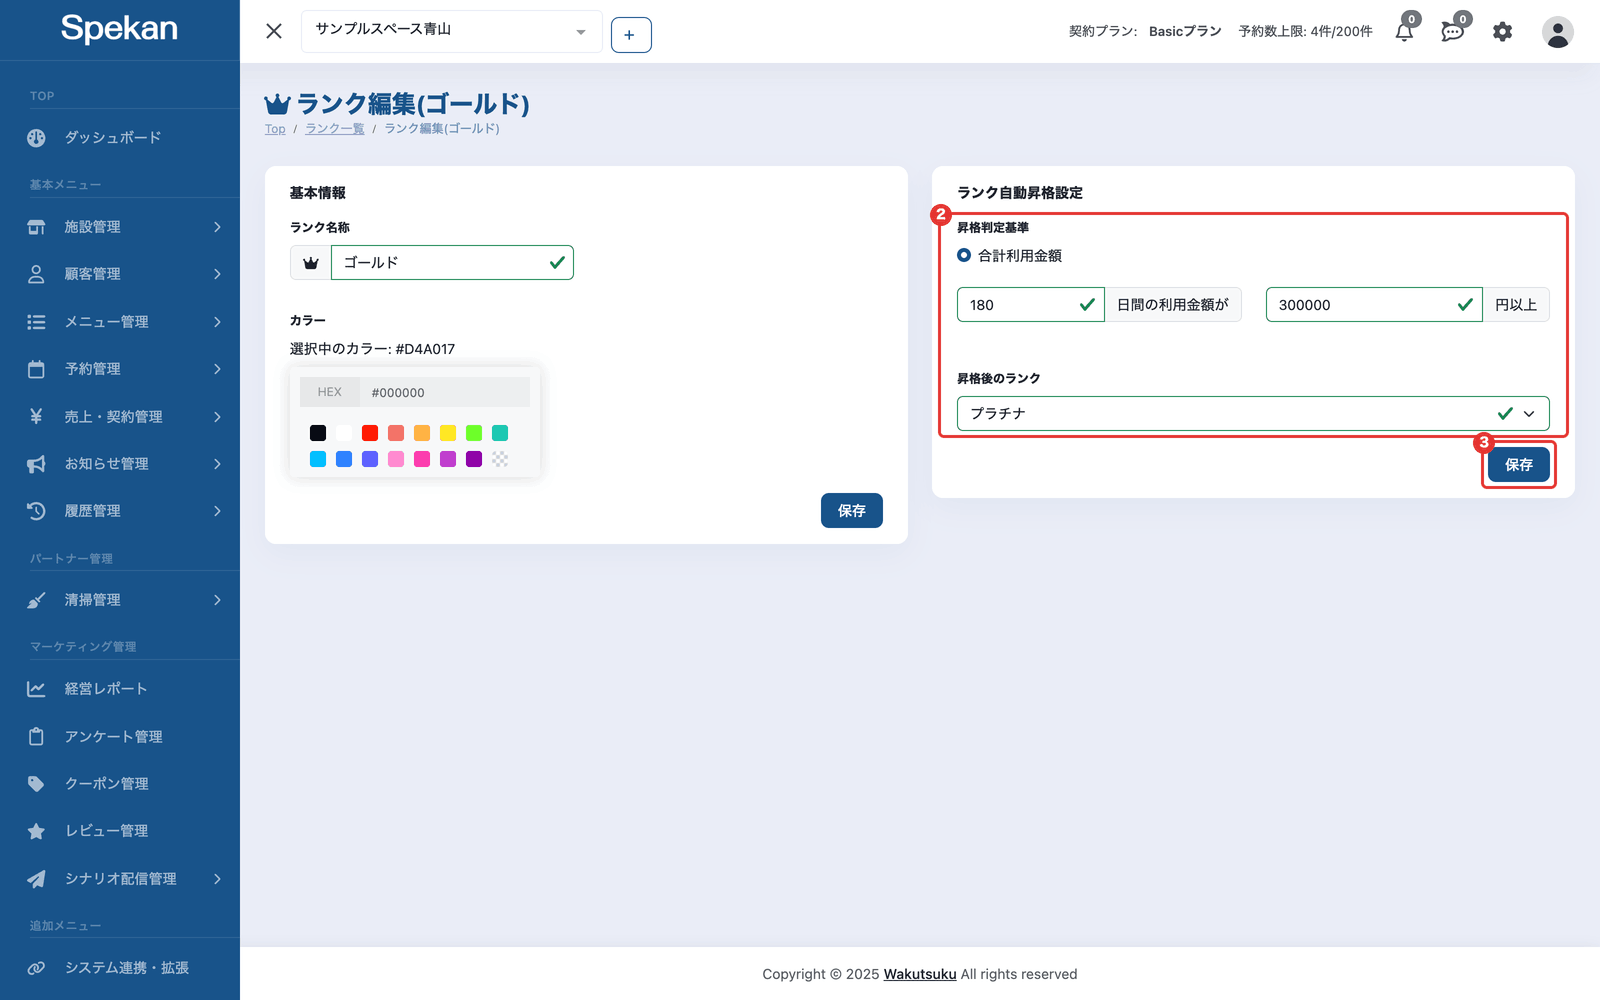Select the 合計利用金額 radio button
The height and width of the screenshot is (1000, 1600).
tap(964, 255)
